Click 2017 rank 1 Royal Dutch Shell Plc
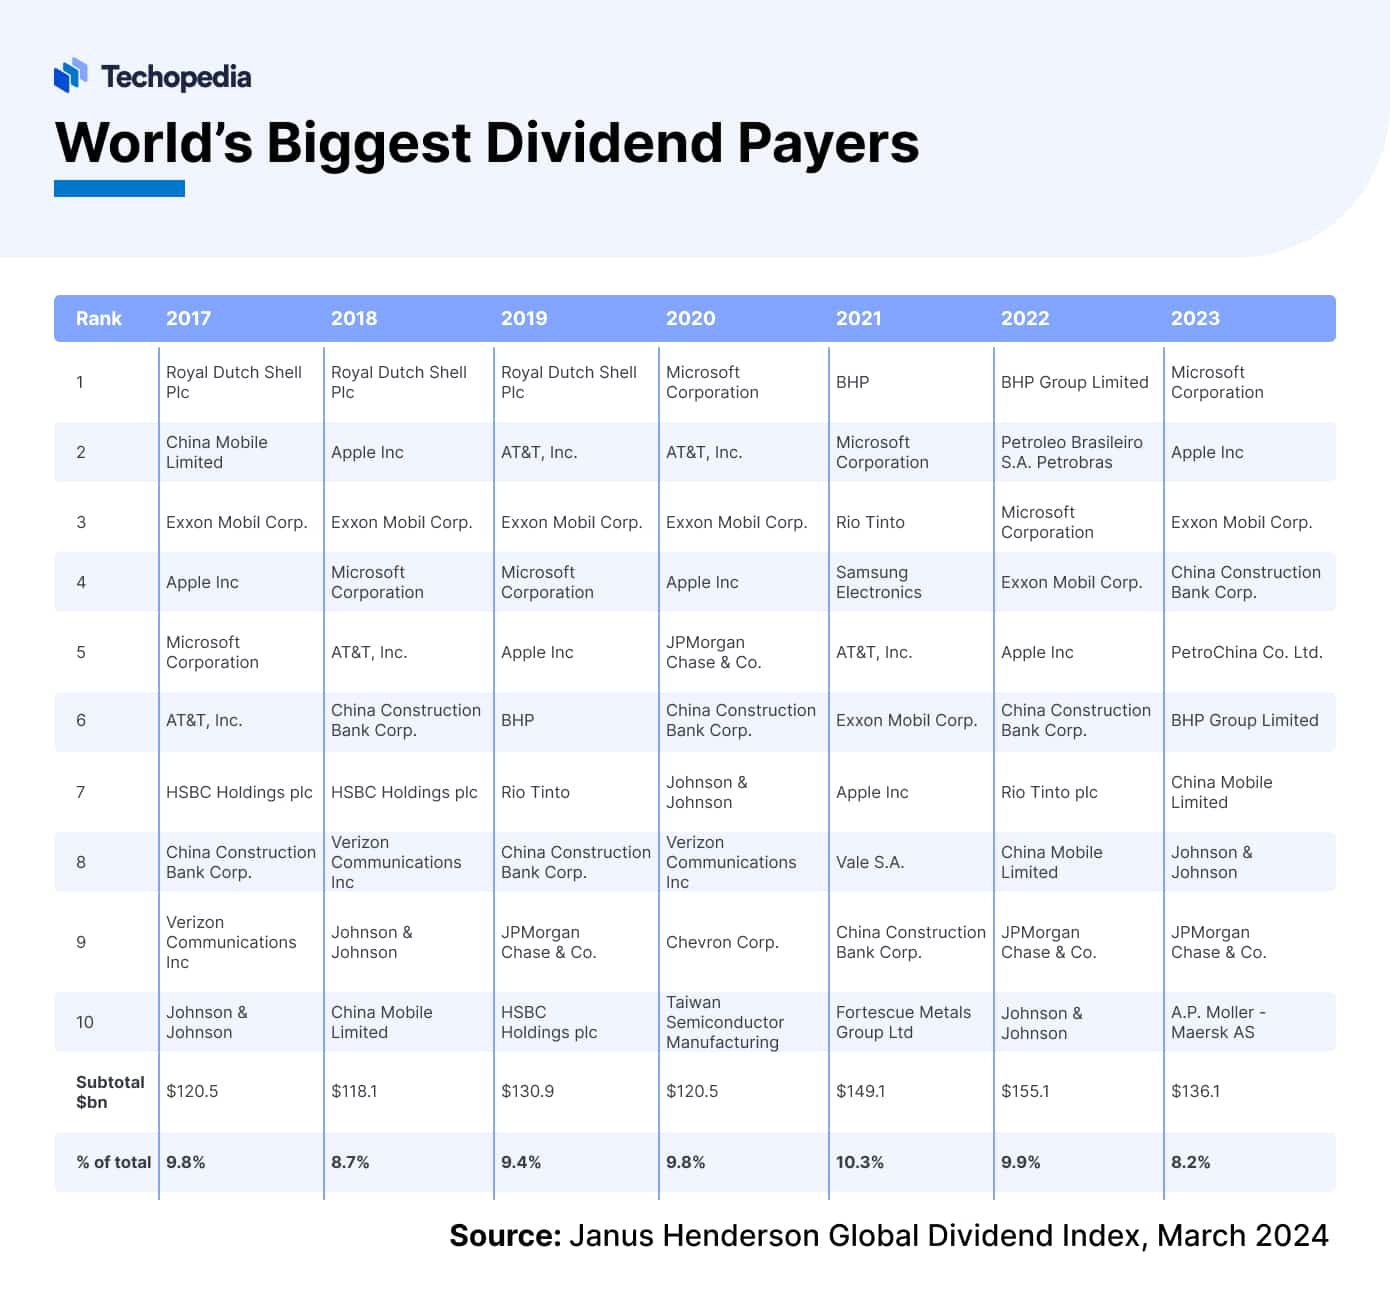The height and width of the screenshot is (1310, 1390). pos(234,382)
